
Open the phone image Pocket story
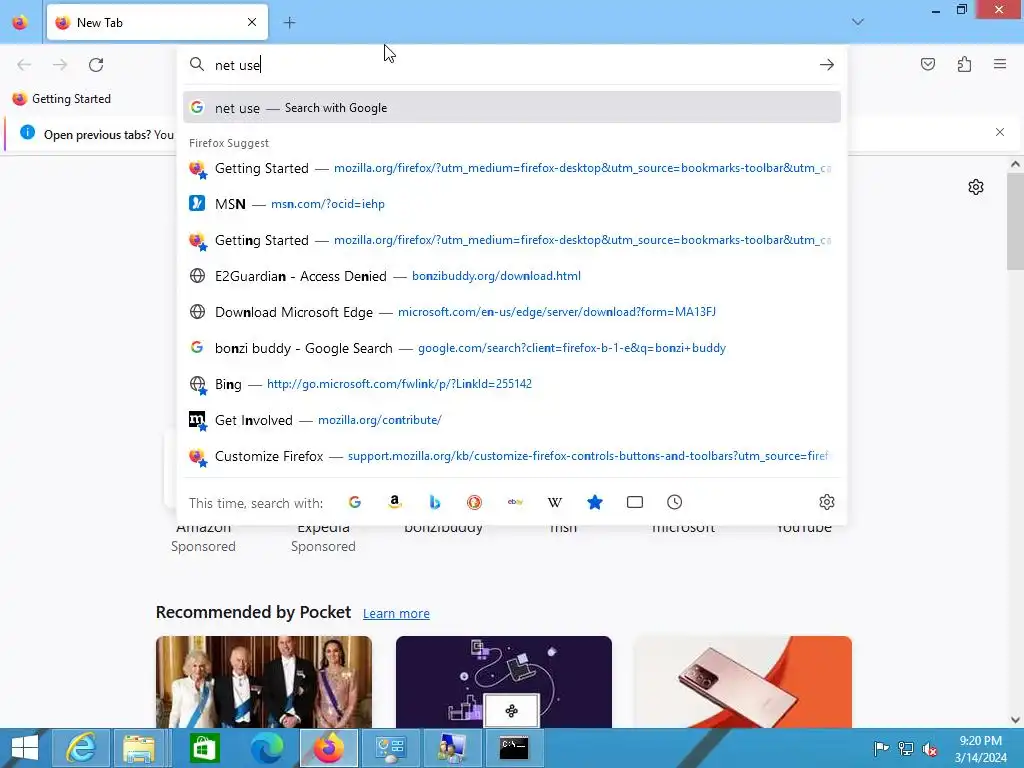pyautogui.click(x=743, y=682)
